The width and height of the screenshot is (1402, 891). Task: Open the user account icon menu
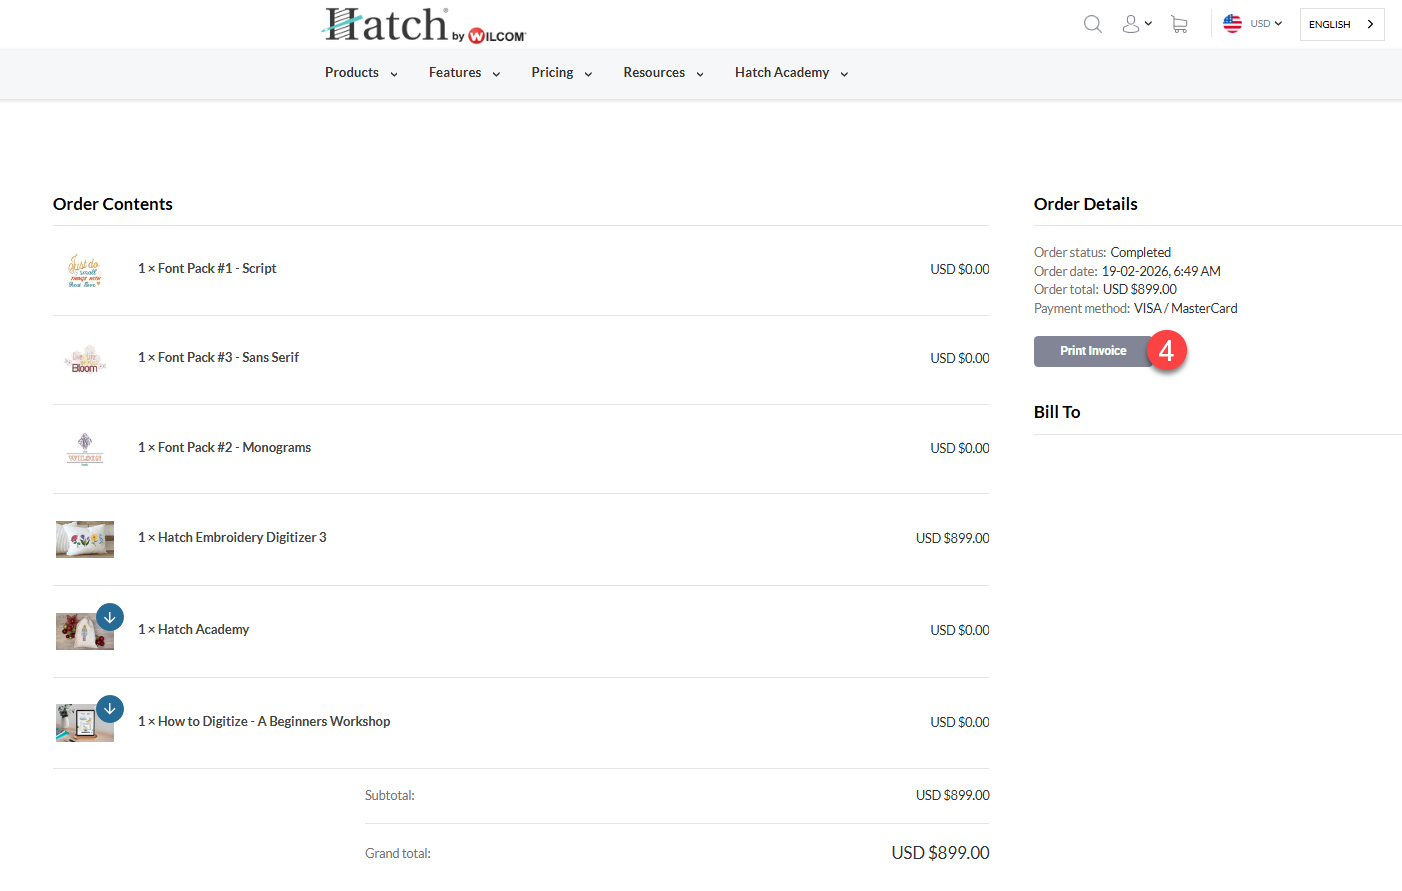click(1135, 24)
